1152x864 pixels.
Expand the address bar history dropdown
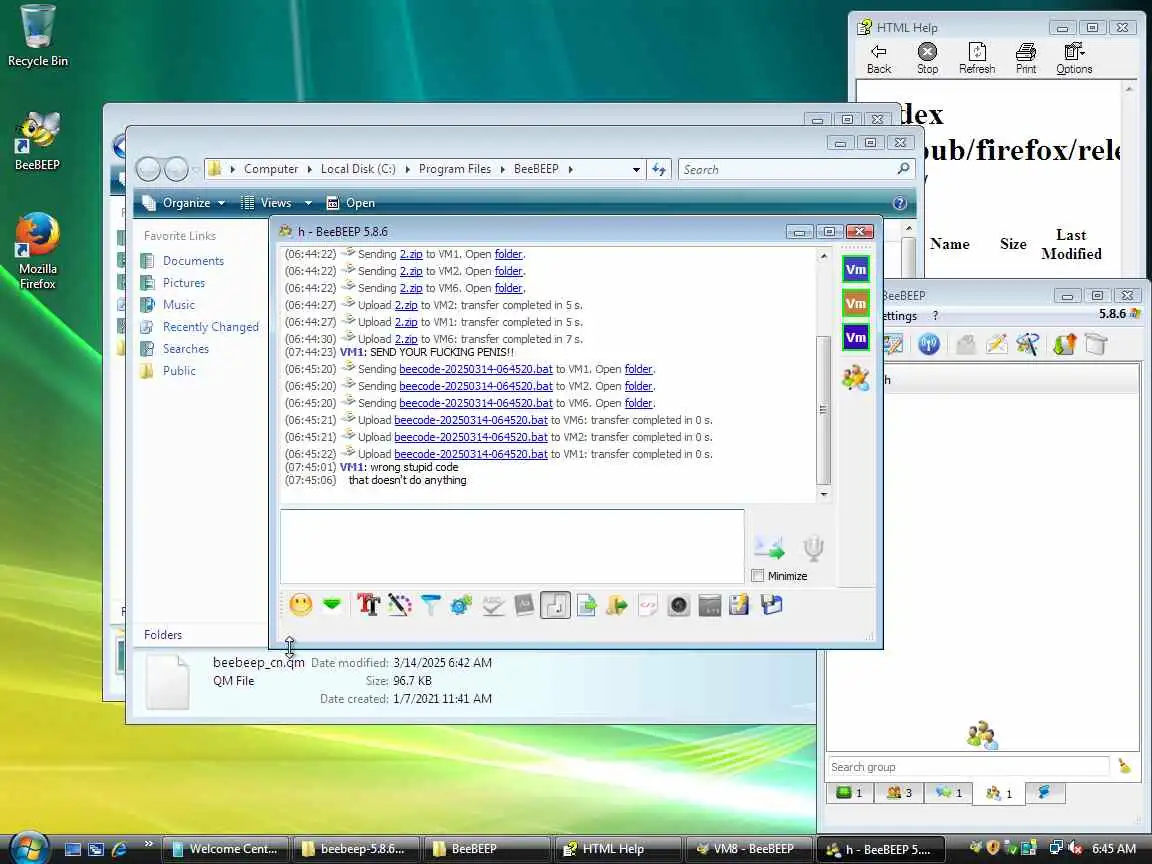(x=636, y=169)
